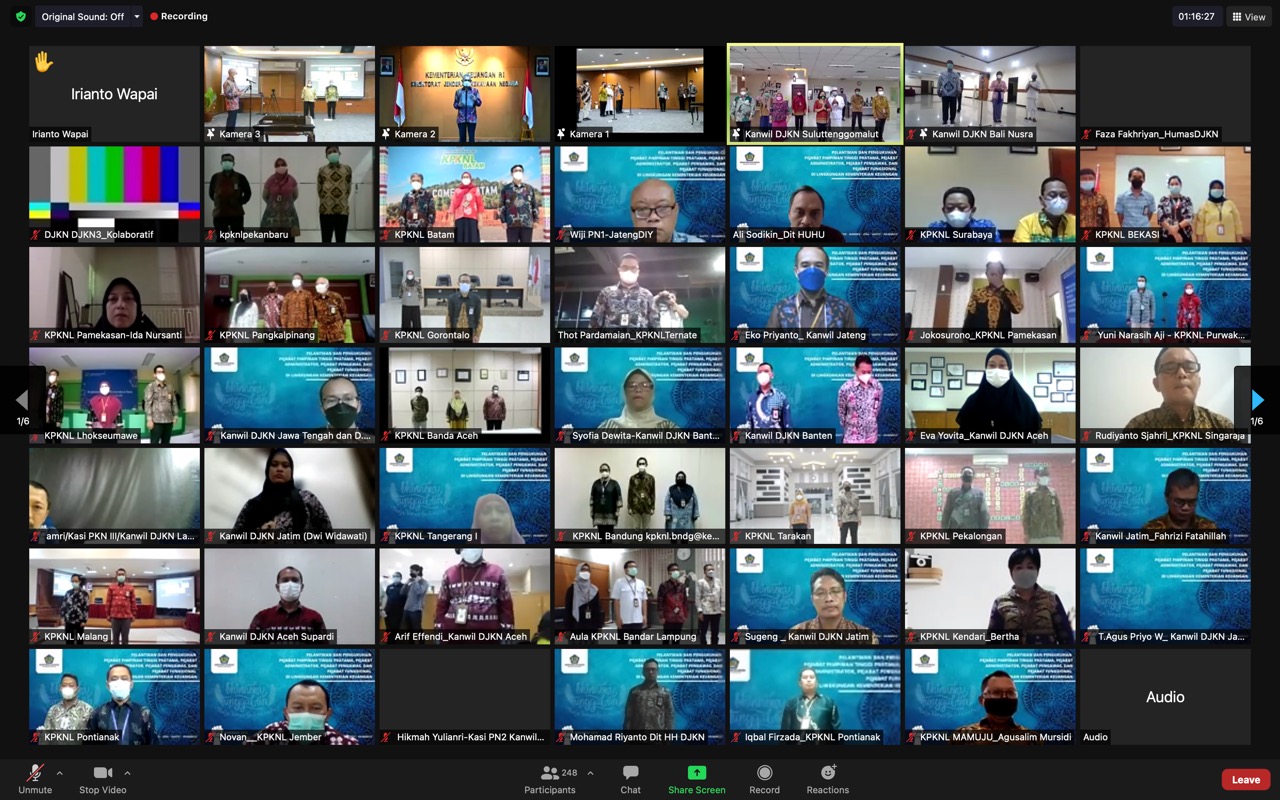Click the red Leave button
The image size is (1280, 800).
tap(1245, 780)
